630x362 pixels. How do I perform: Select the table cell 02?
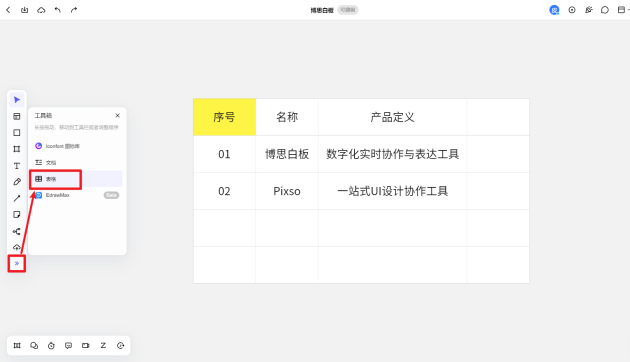tap(225, 191)
